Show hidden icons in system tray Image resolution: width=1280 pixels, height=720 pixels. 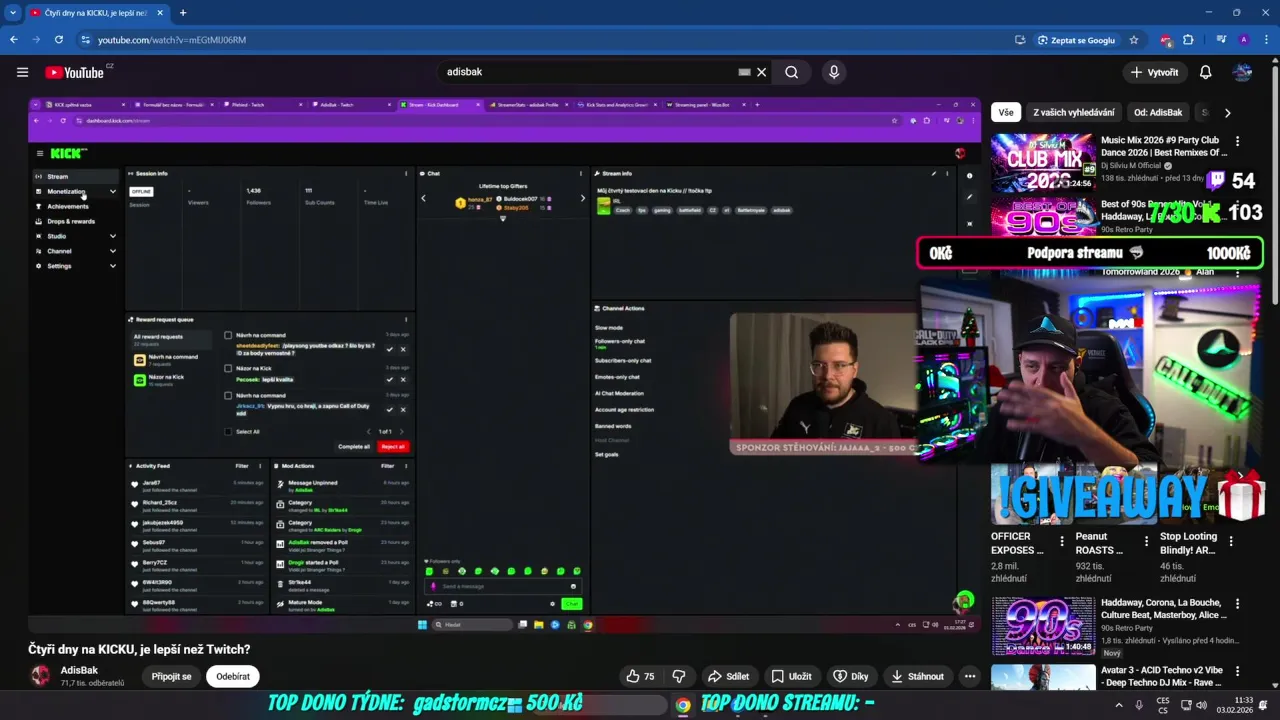coord(1119,704)
